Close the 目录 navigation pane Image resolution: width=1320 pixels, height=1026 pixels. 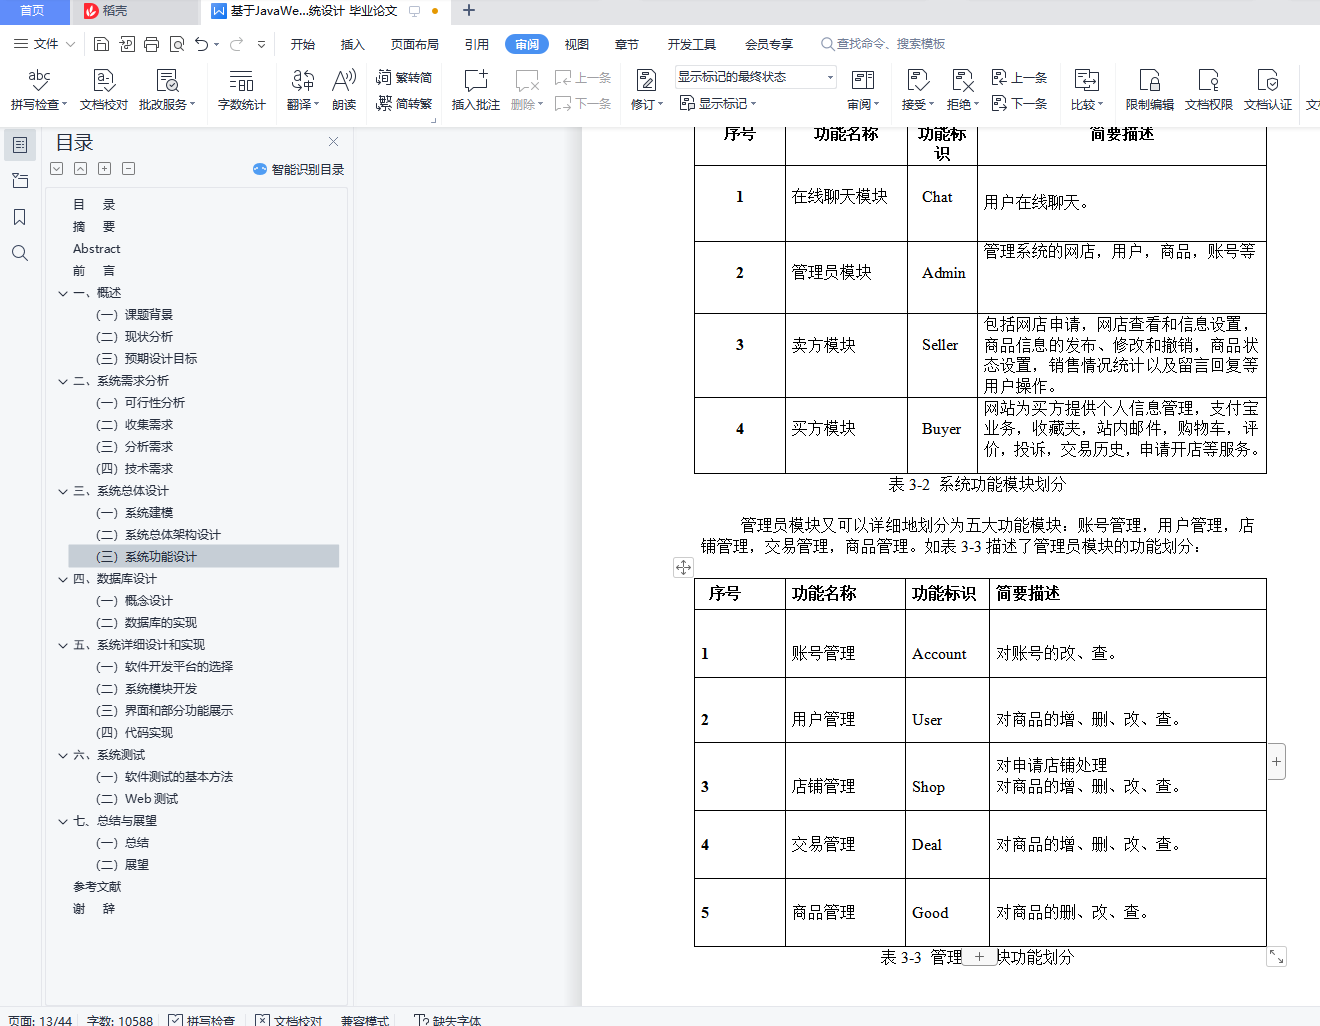[x=334, y=142]
